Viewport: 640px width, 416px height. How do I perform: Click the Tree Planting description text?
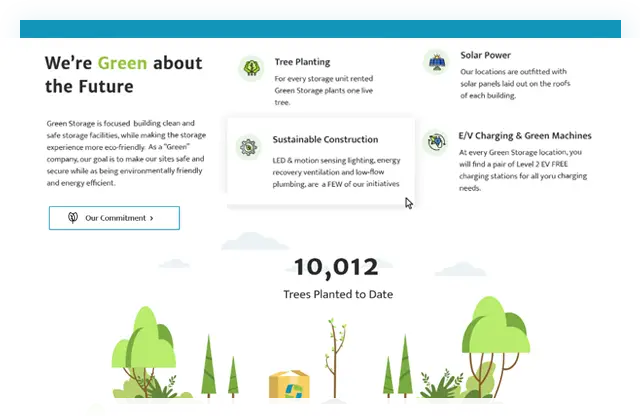click(x=324, y=90)
